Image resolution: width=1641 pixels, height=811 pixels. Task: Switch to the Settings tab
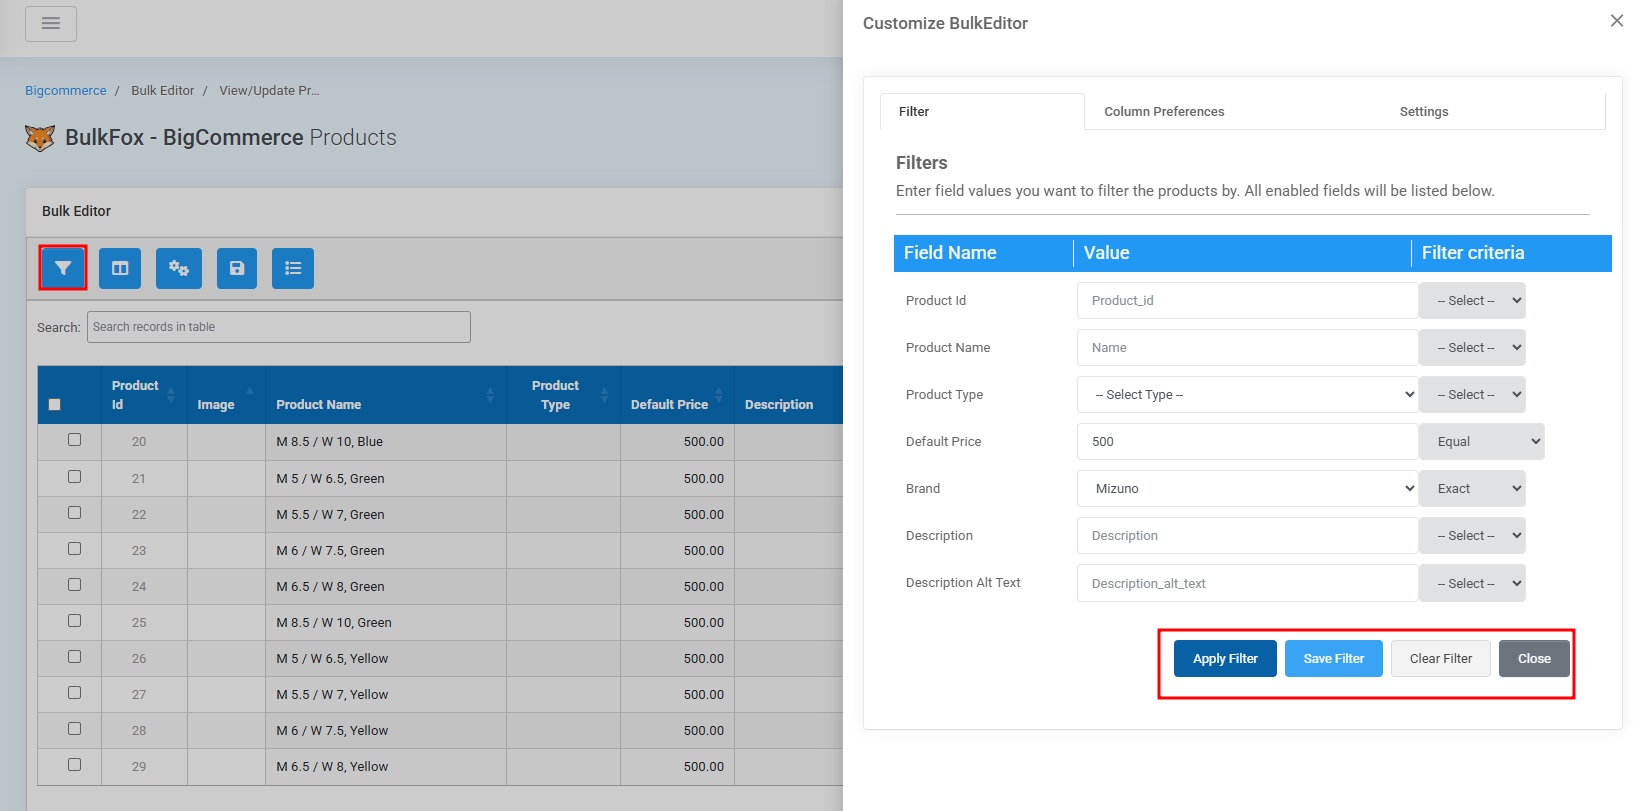pos(1424,112)
